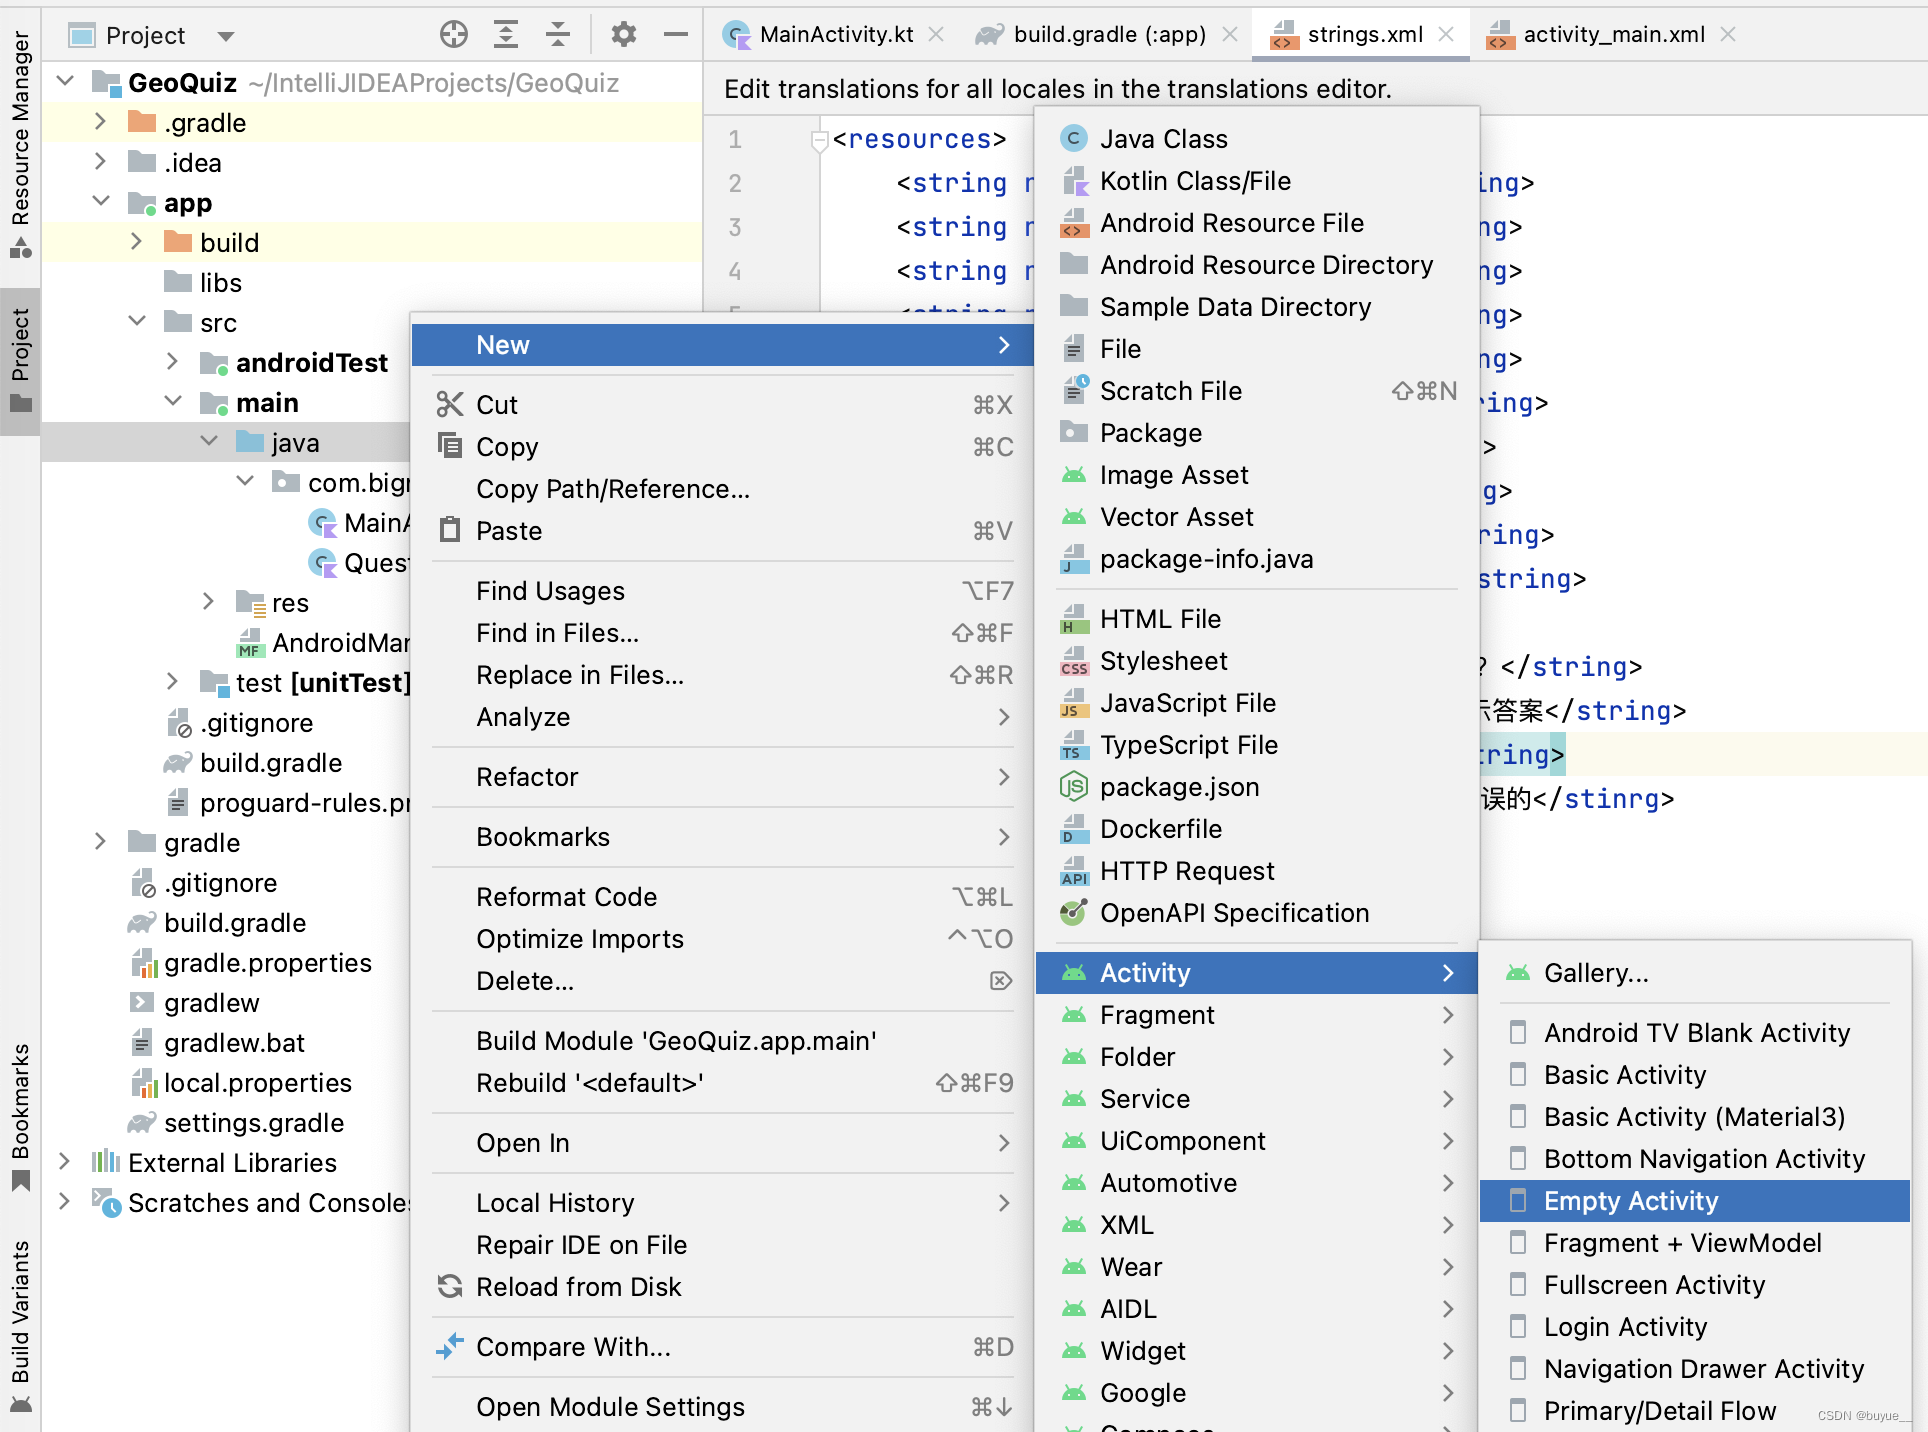The width and height of the screenshot is (1928, 1432).
Task: Choose Kotlin Class/File from New submenu
Action: [1257, 181]
